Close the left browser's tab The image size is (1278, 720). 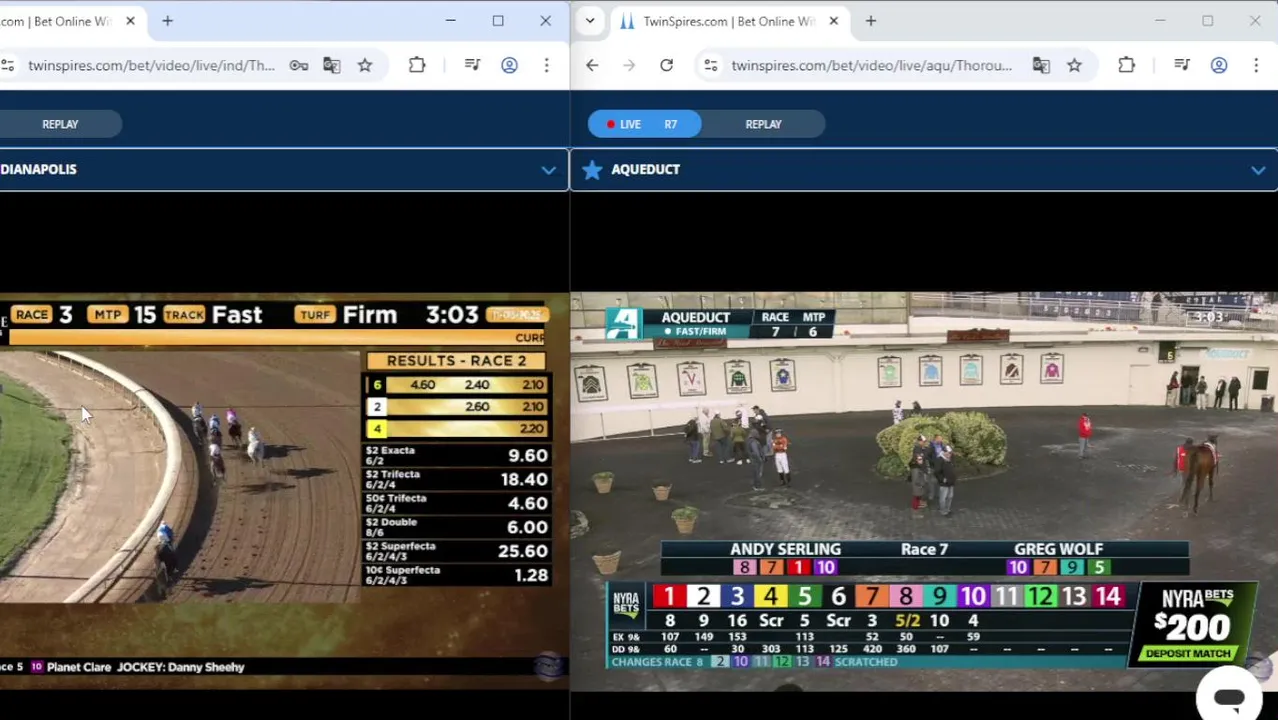pyautogui.click(x=130, y=21)
